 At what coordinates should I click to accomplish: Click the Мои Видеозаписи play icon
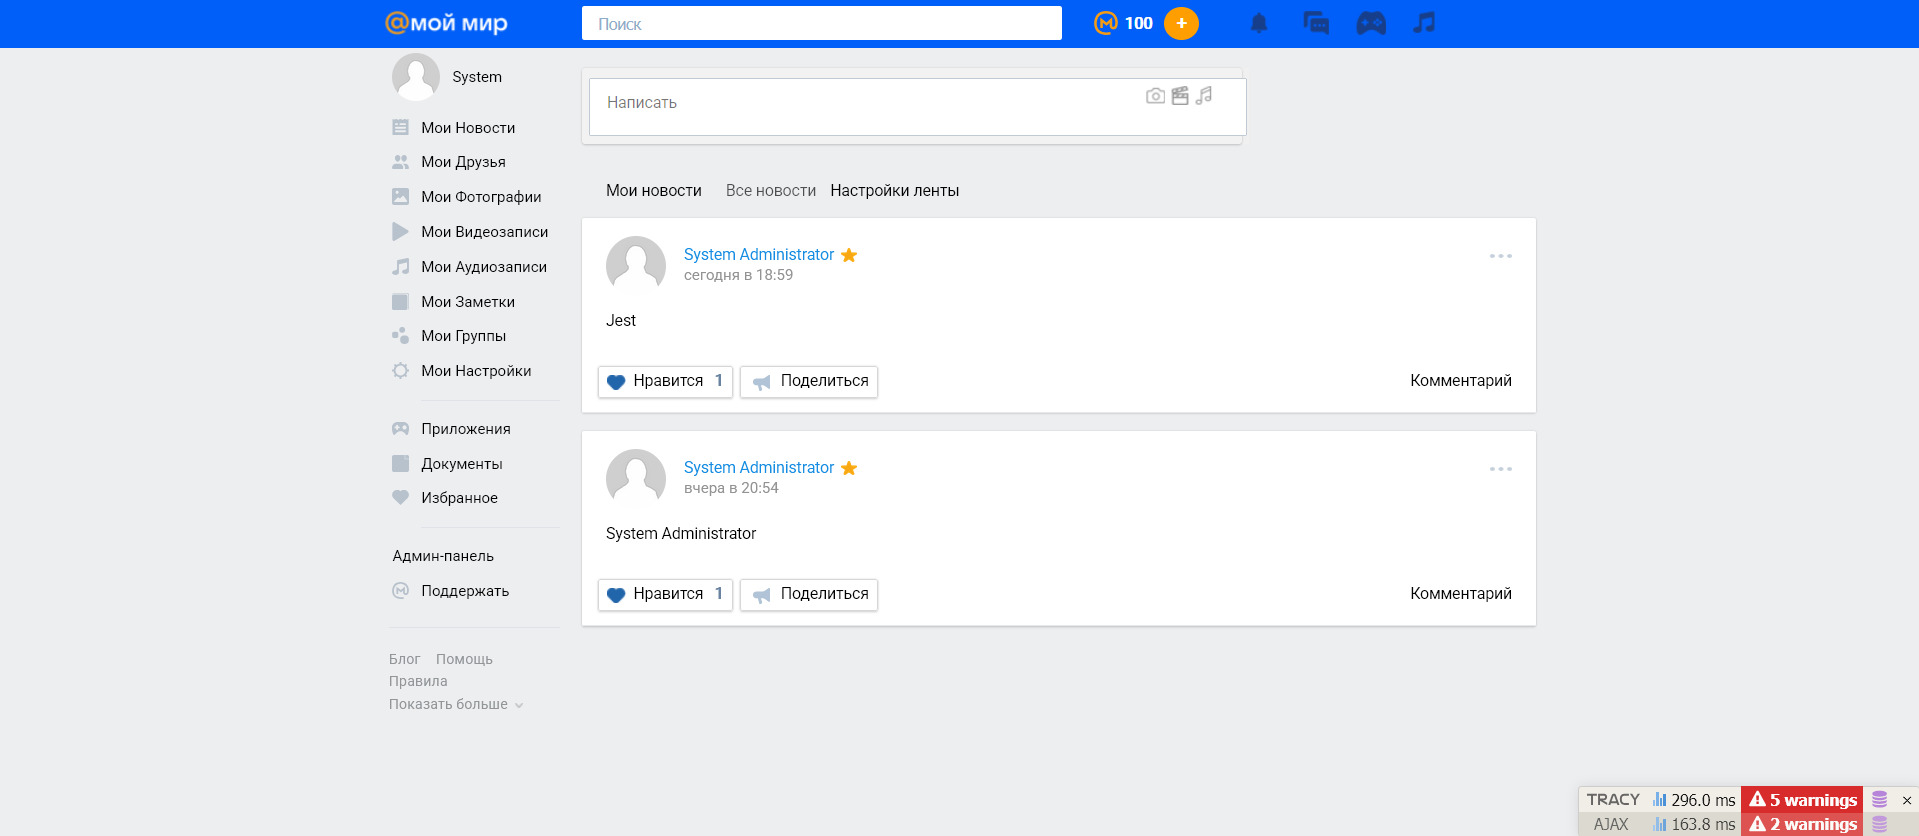(400, 232)
